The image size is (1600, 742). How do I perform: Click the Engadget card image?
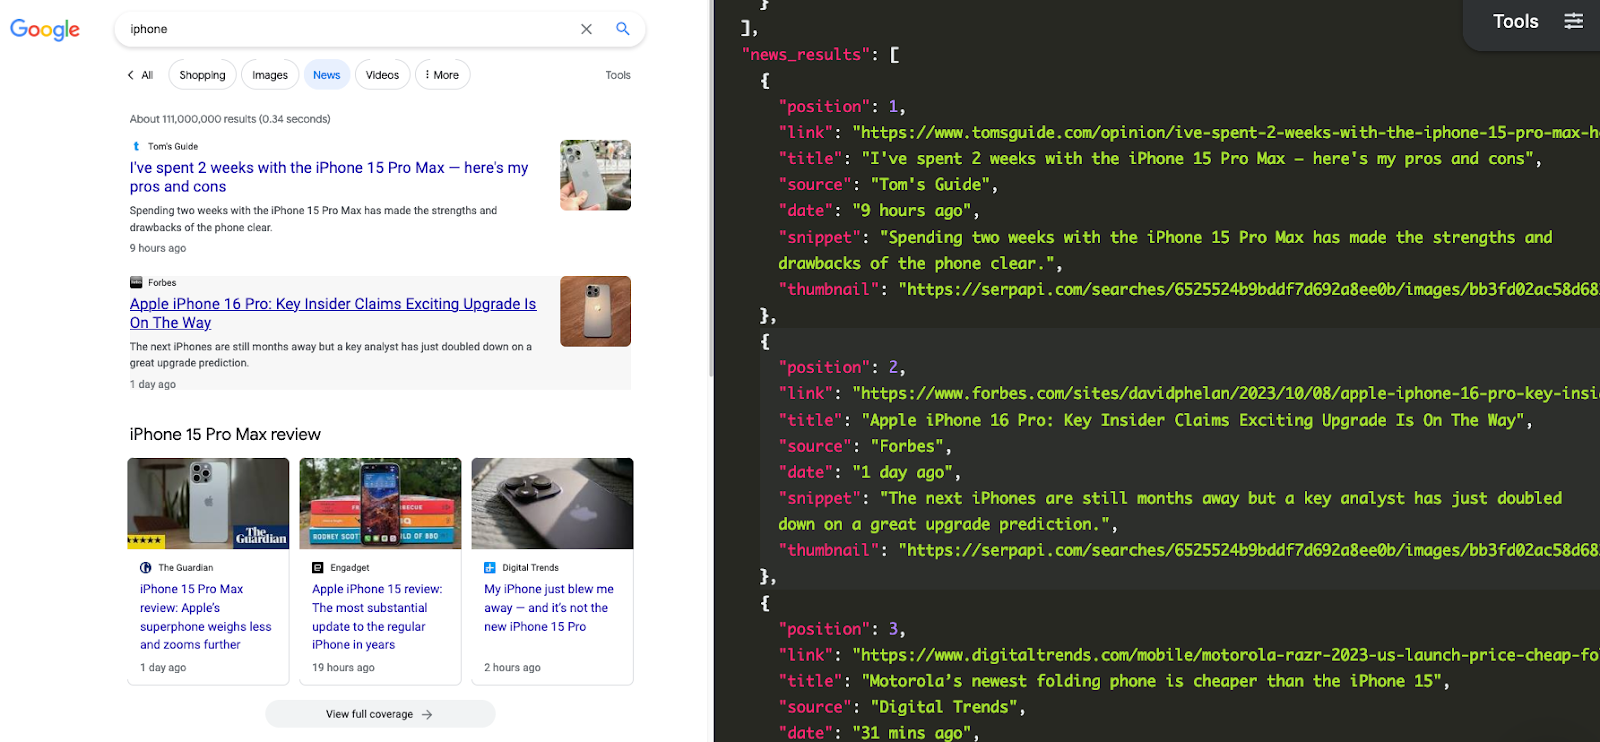point(380,503)
